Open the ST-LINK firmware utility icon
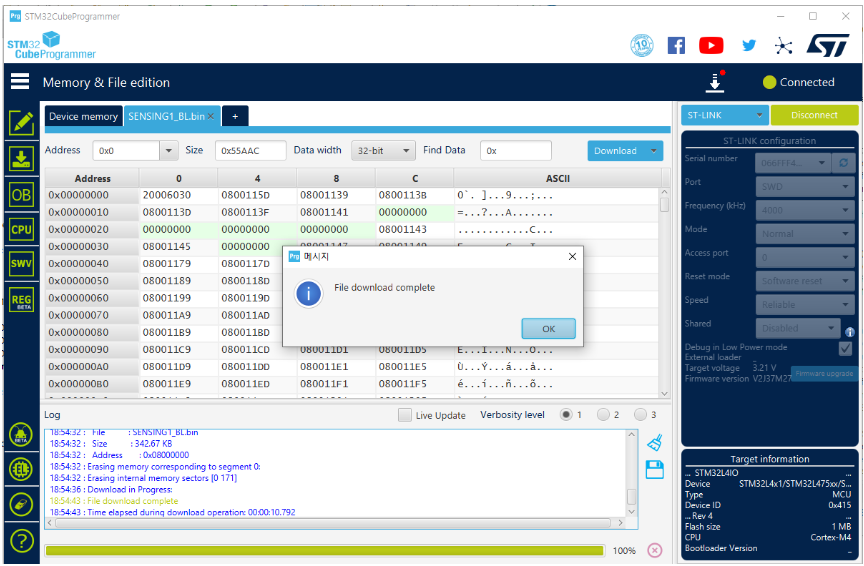This screenshot has width=864, height=566. pyautogui.click(x=21, y=505)
